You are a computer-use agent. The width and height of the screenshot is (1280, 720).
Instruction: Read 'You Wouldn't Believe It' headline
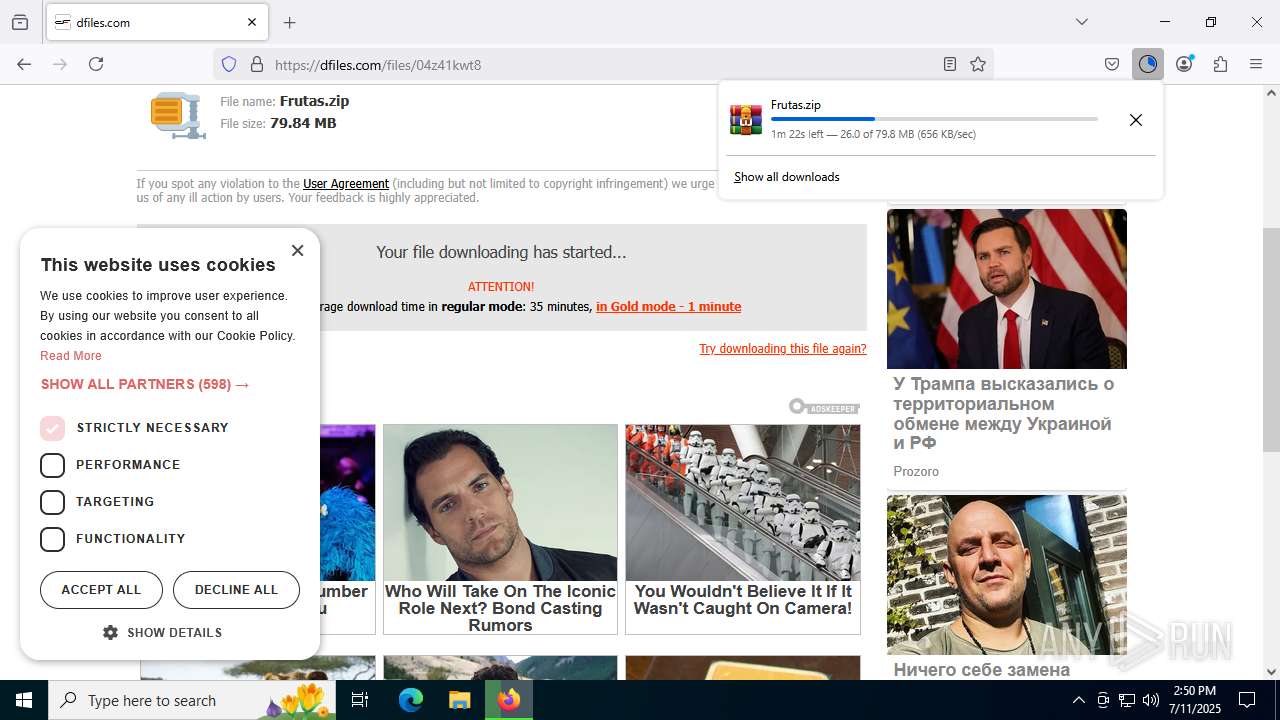coord(743,600)
